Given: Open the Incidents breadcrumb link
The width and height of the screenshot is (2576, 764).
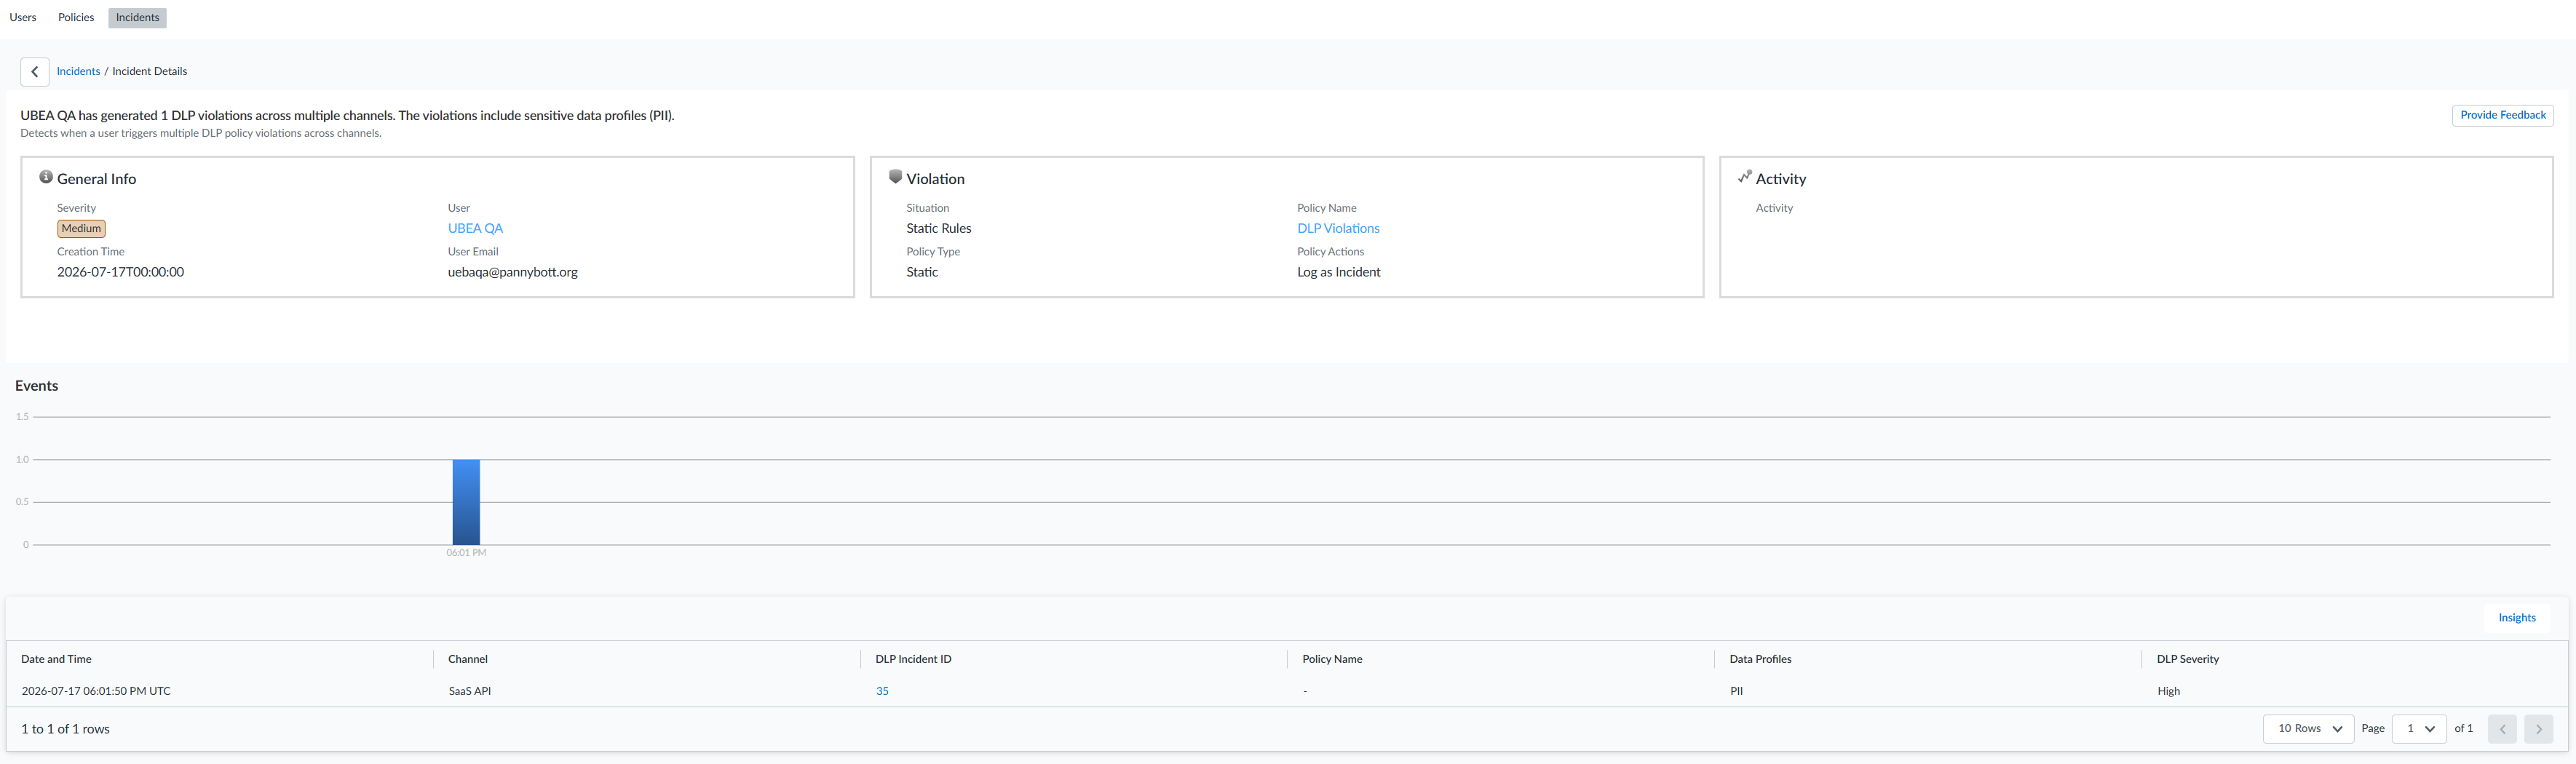Looking at the screenshot, I should (x=78, y=72).
